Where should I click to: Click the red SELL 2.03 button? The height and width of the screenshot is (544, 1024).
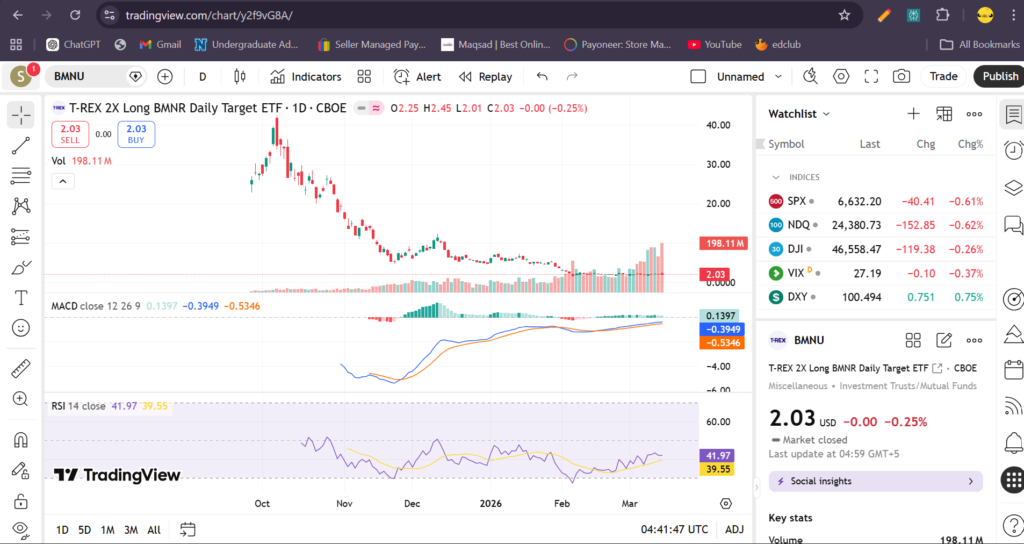(70, 134)
